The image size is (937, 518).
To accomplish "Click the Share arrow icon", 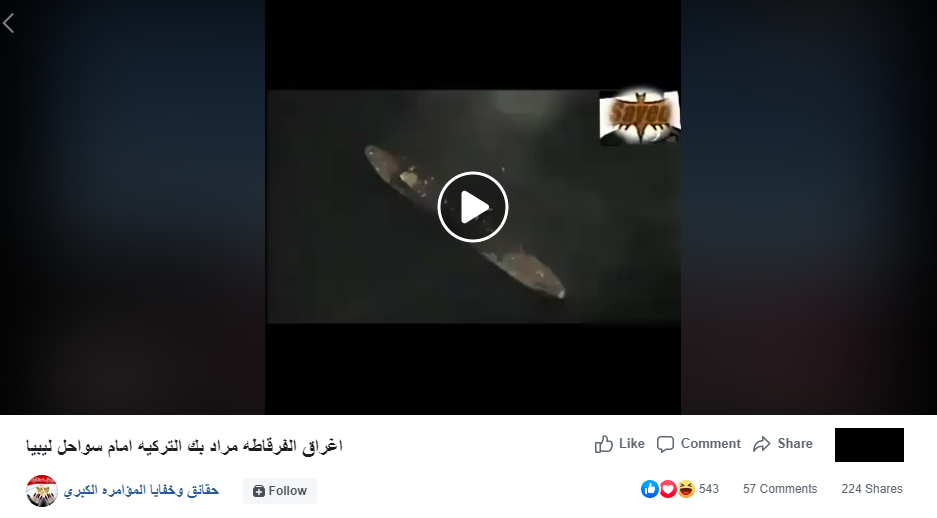I will [761, 444].
